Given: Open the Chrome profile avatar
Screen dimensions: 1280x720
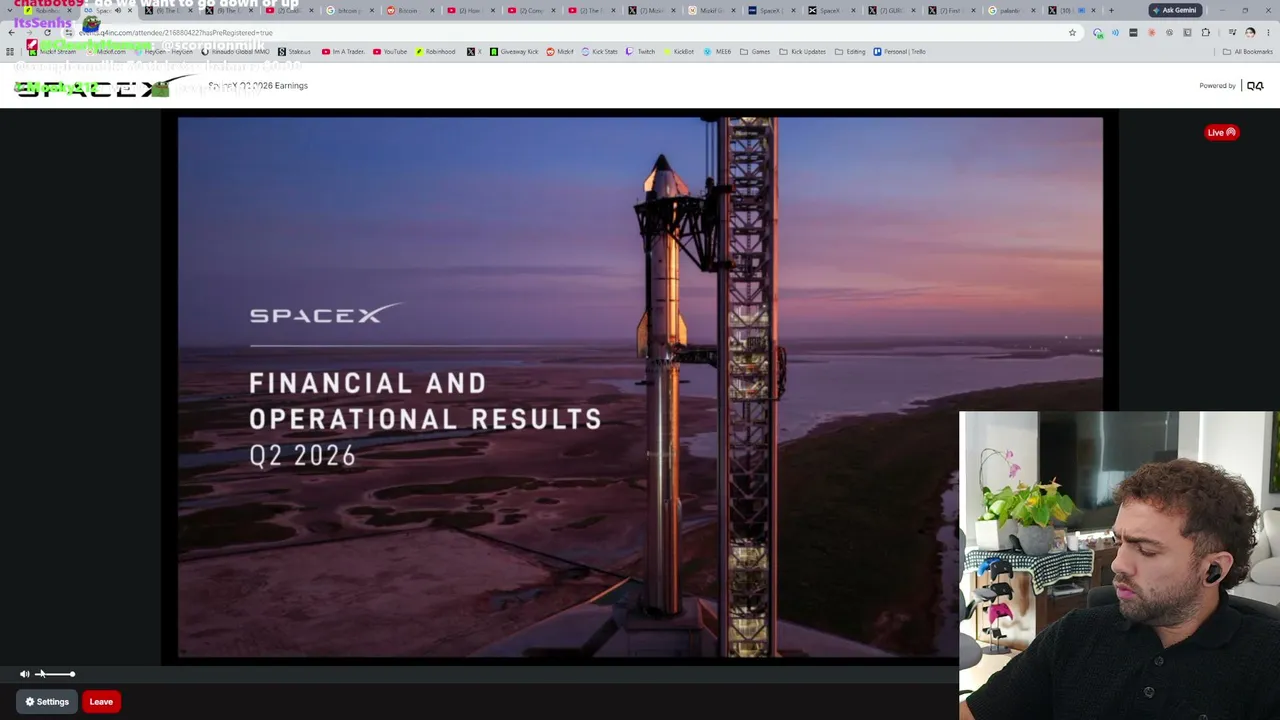Looking at the screenshot, I should [1250, 33].
